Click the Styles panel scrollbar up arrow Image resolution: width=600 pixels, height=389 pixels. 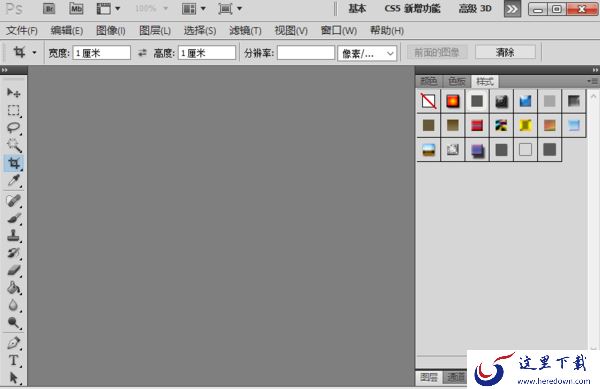click(593, 96)
